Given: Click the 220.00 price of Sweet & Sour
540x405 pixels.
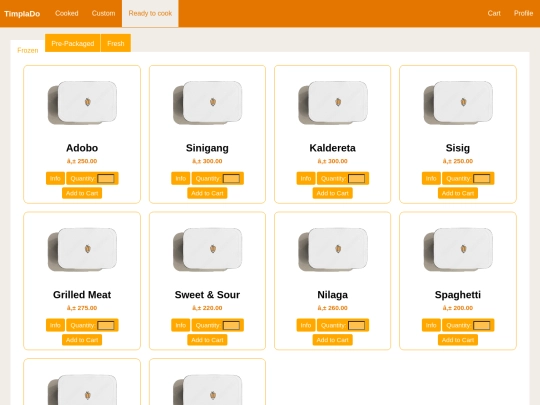Looking at the screenshot, I should coord(207,308).
